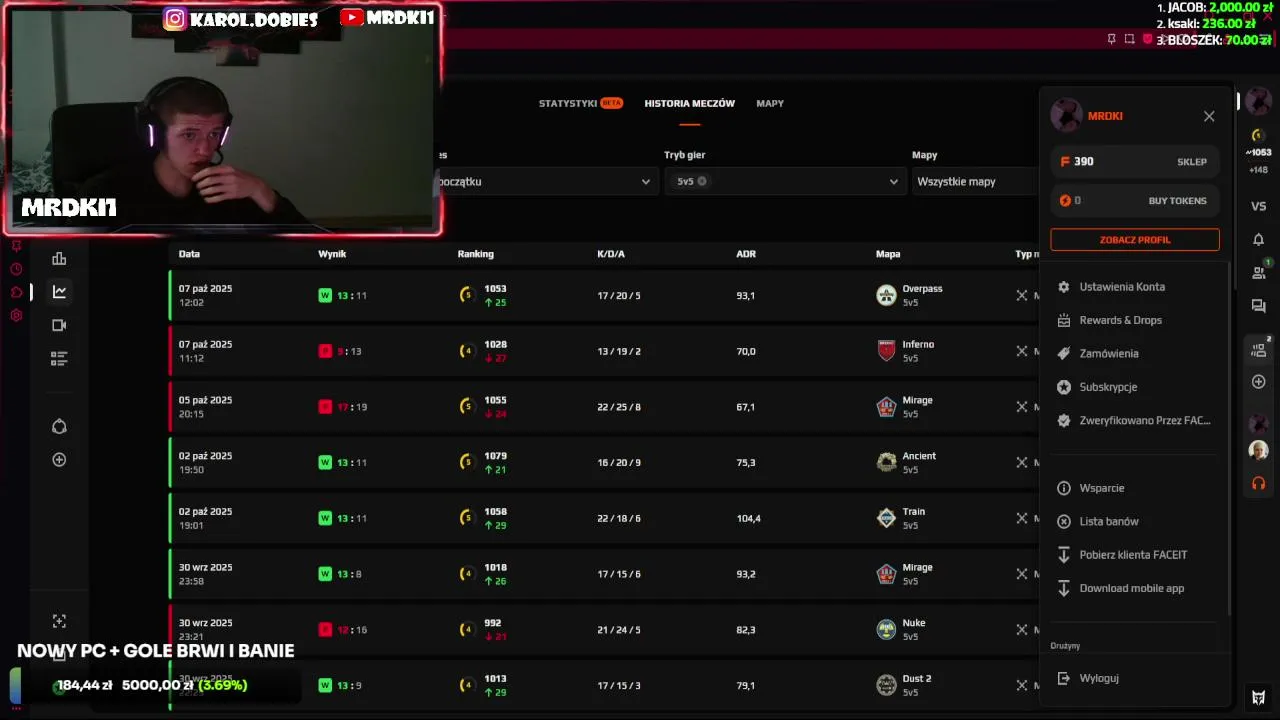Click the red gear icon at far left
The image size is (1280, 720).
[x=16, y=315]
